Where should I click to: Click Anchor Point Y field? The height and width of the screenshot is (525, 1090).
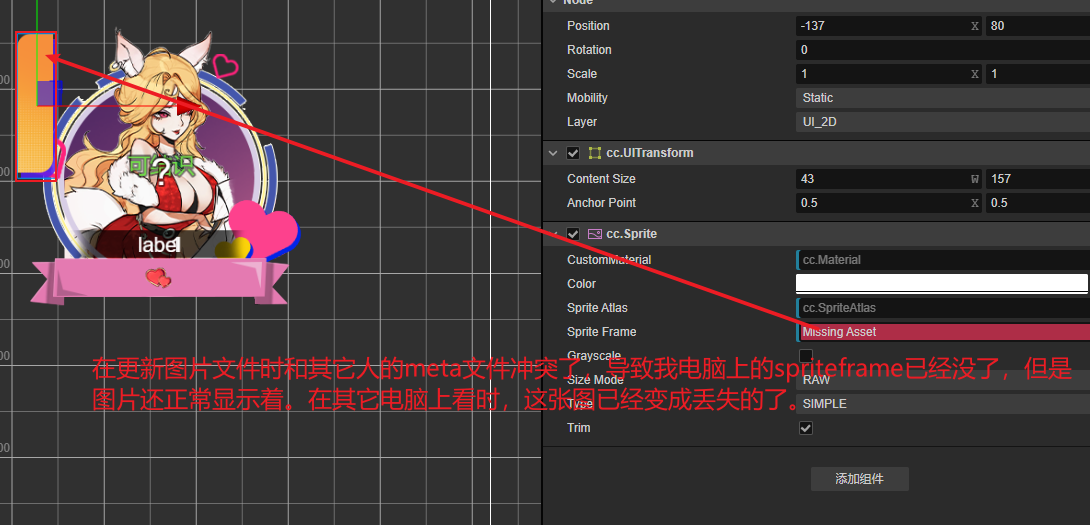pyautogui.click(x=1038, y=203)
